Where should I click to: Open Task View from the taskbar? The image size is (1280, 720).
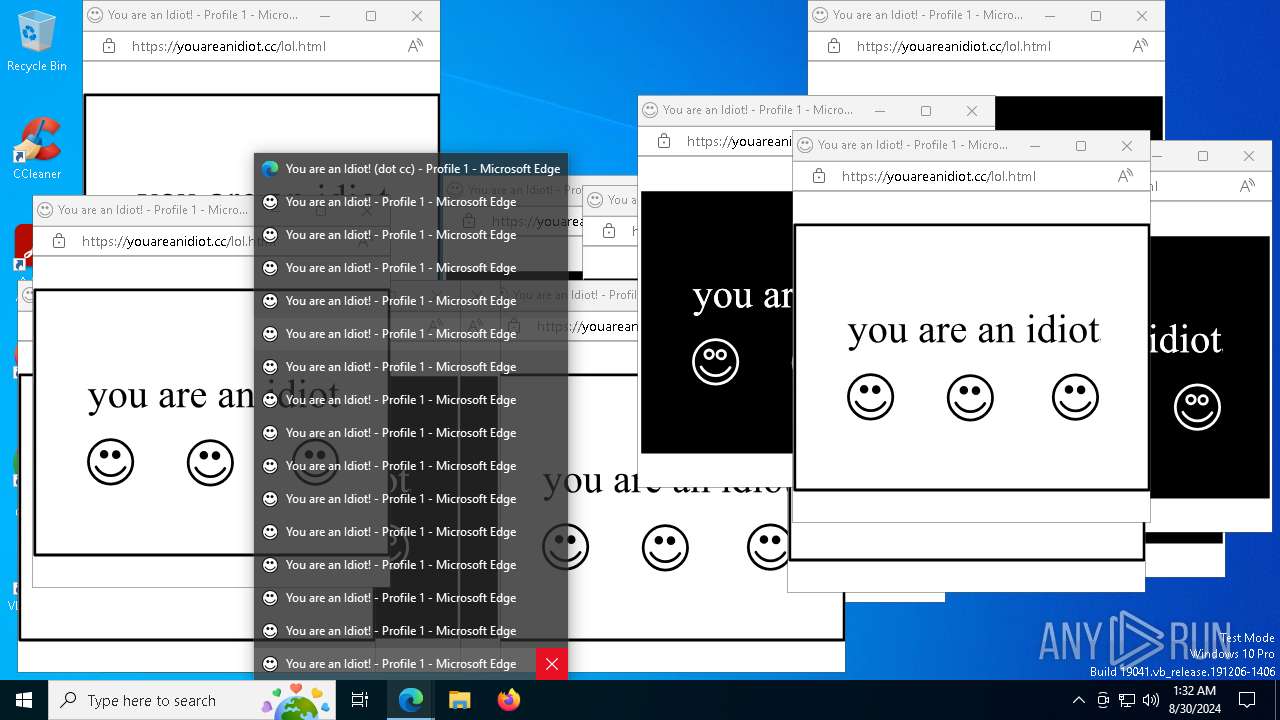click(x=360, y=700)
